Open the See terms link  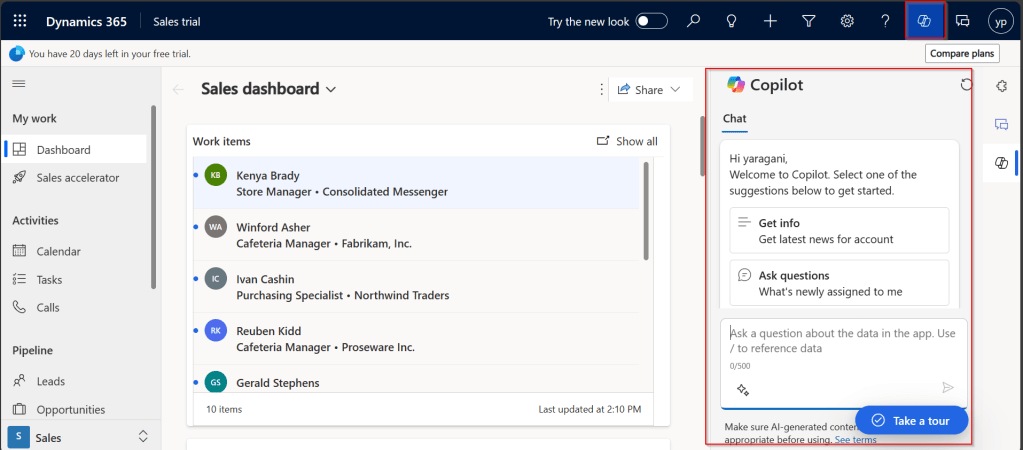[x=855, y=440]
